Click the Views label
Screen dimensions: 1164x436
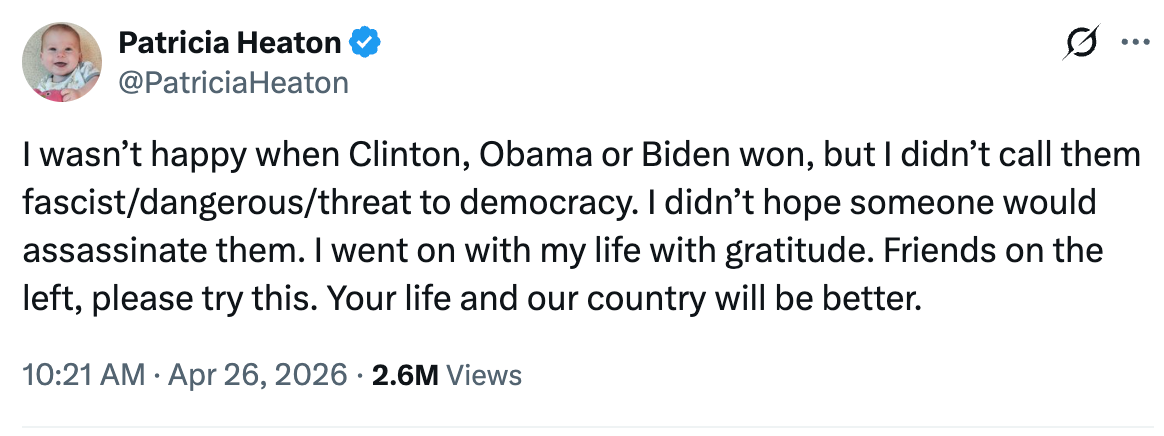(484, 375)
